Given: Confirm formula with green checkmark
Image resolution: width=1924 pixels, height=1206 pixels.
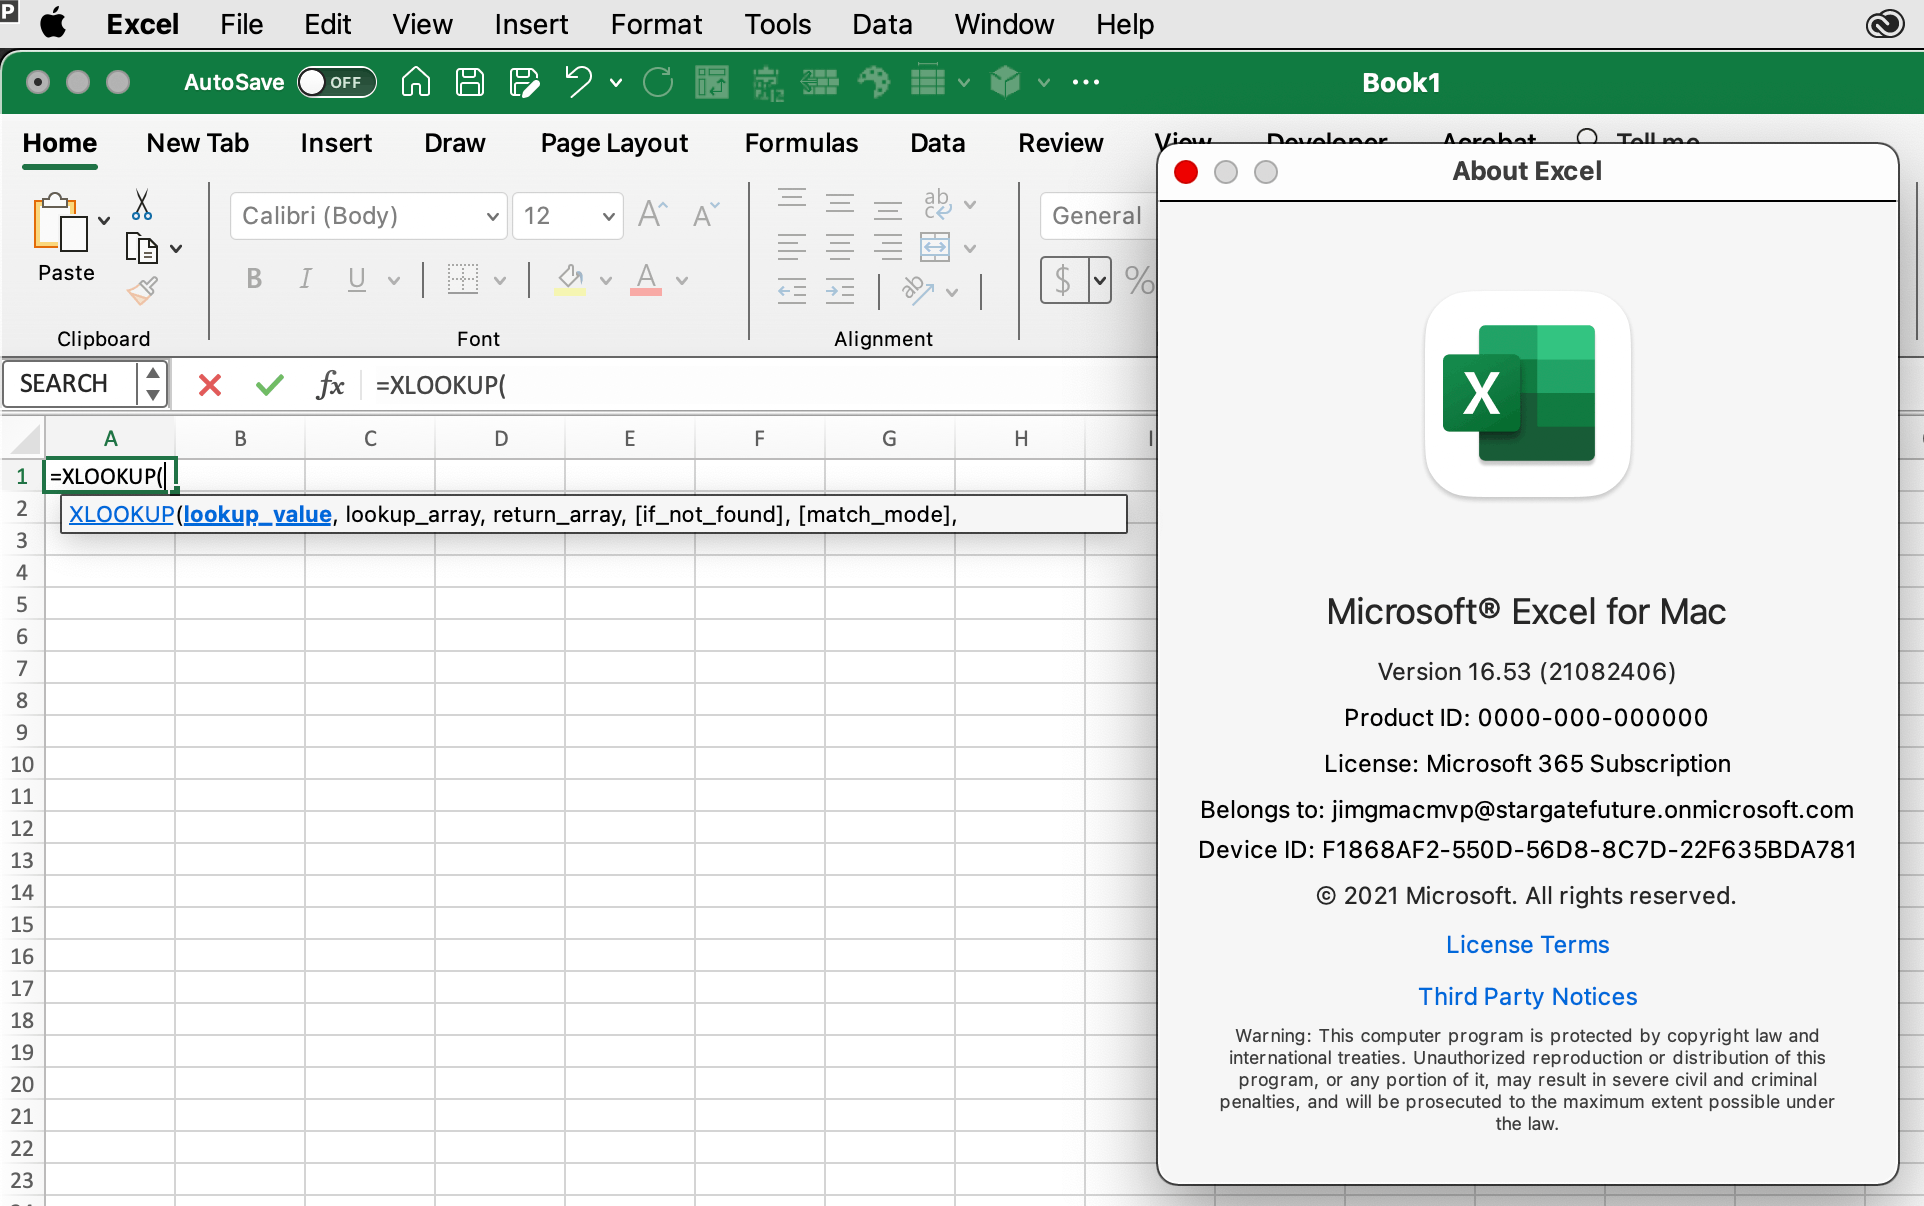Looking at the screenshot, I should coord(270,385).
